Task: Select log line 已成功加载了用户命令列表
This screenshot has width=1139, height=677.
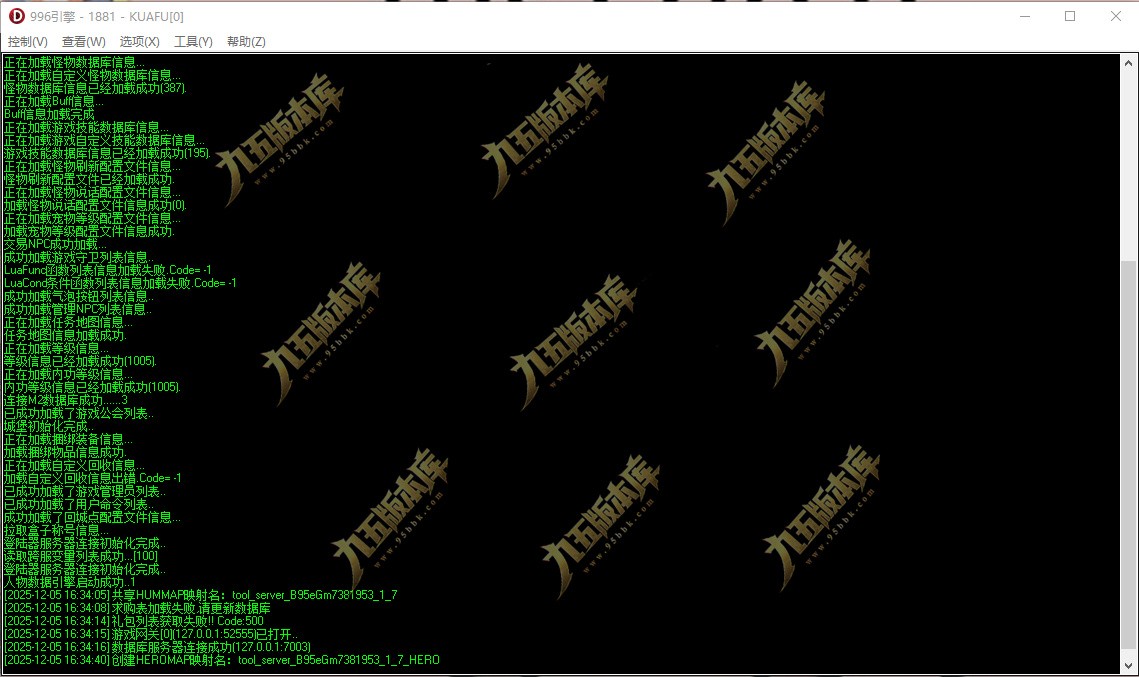Action: point(78,504)
